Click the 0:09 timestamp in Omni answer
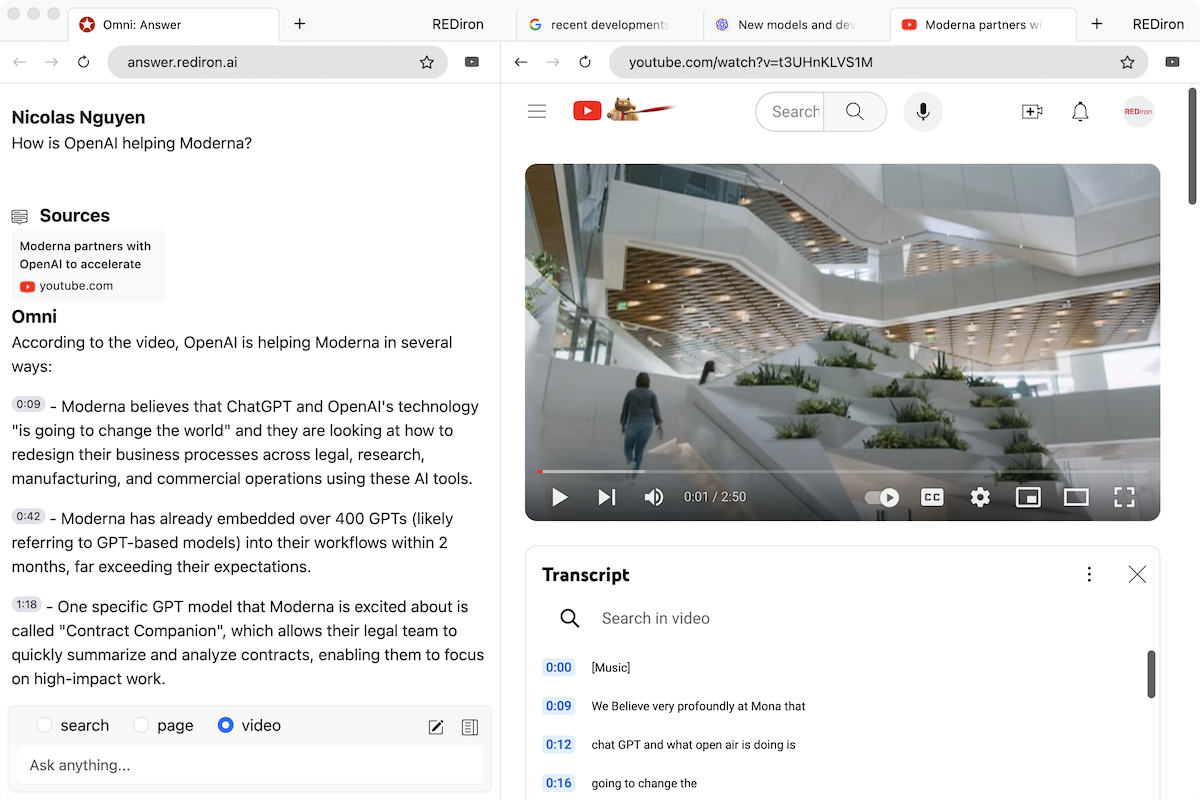 [x=28, y=404]
